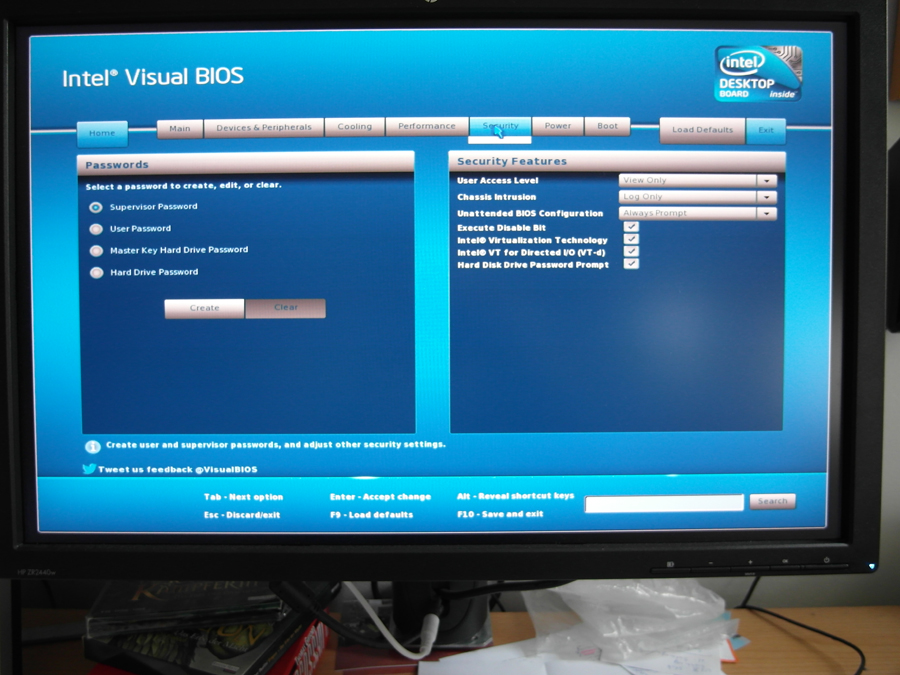The height and width of the screenshot is (675, 900).
Task: Open the Performance tab
Action: tap(426, 126)
